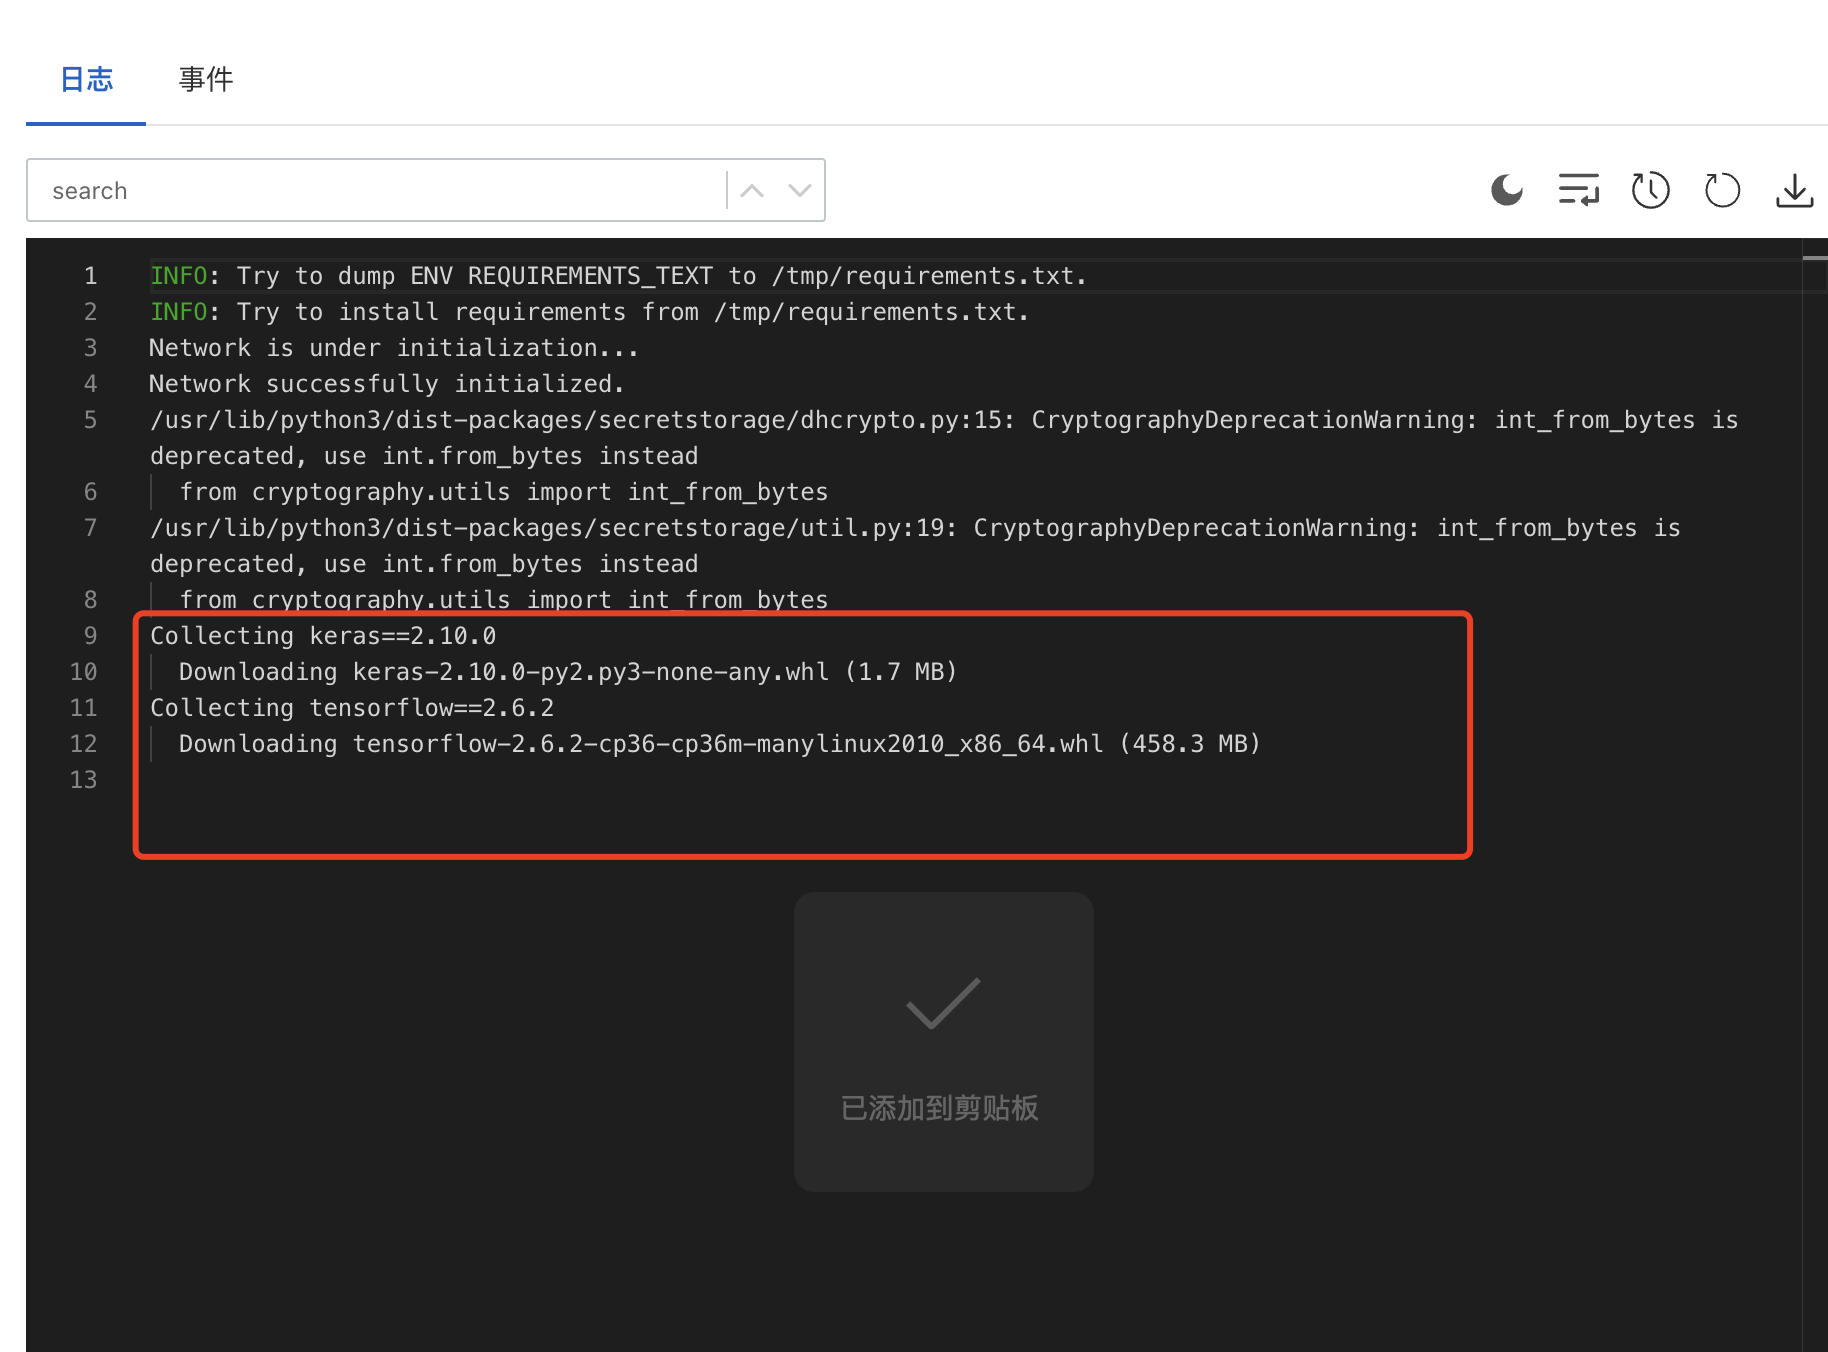Image resolution: width=1828 pixels, height=1352 pixels.
Task: Open the 事件 tab
Action: [206, 80]
